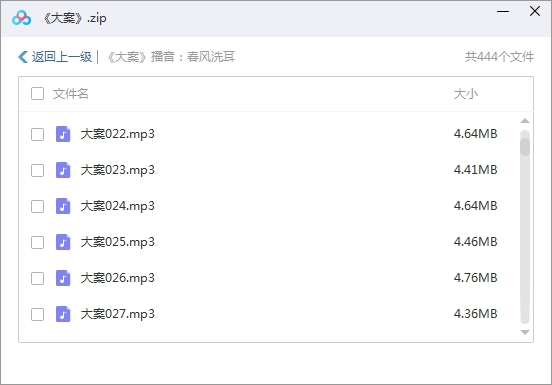Image resolution: width=552 pixels, height=385 pixels.
Task: Click the 大小 column header
Action: coord(466,94)
